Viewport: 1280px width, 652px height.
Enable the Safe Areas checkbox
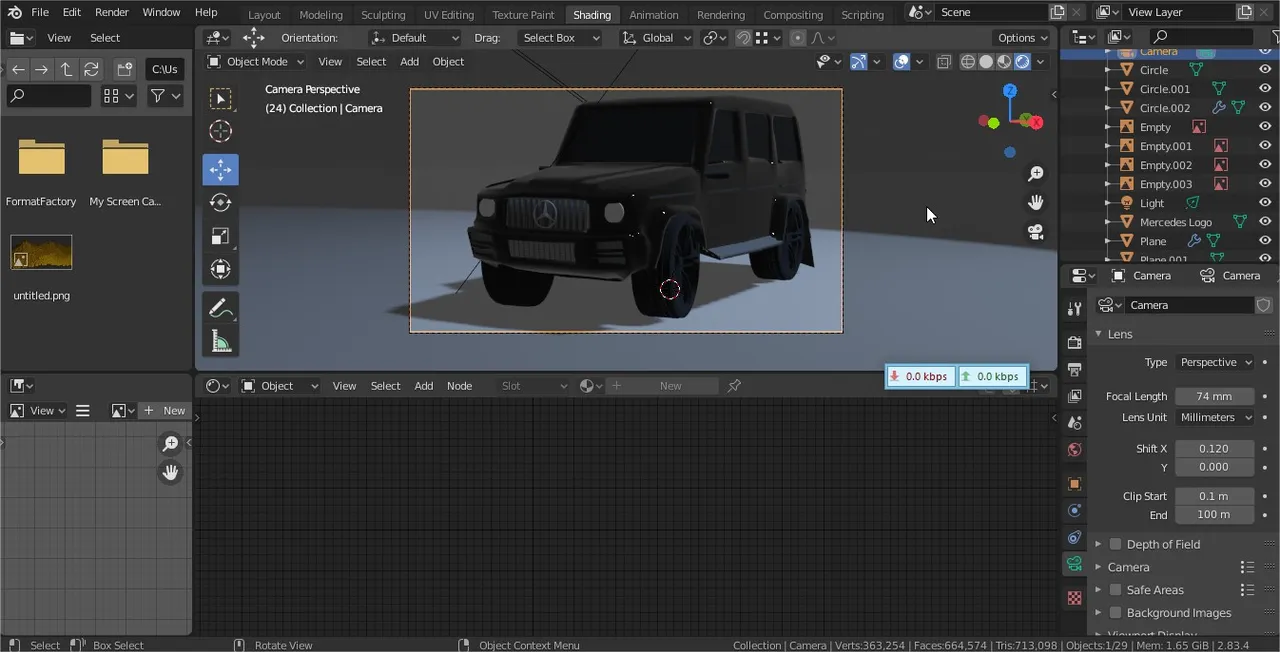tap(1116, 590)
